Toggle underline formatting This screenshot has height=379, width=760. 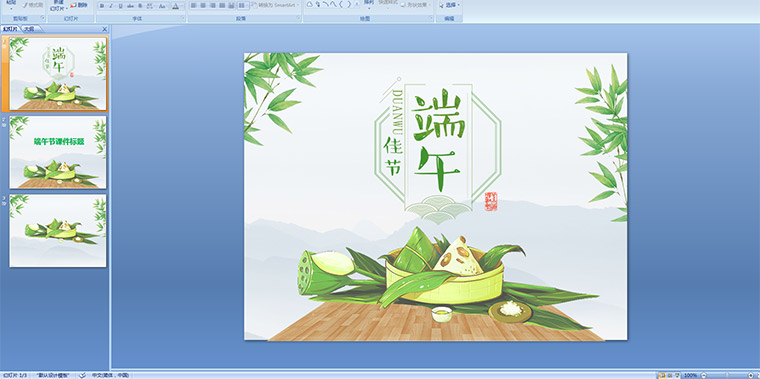[120, 6]
